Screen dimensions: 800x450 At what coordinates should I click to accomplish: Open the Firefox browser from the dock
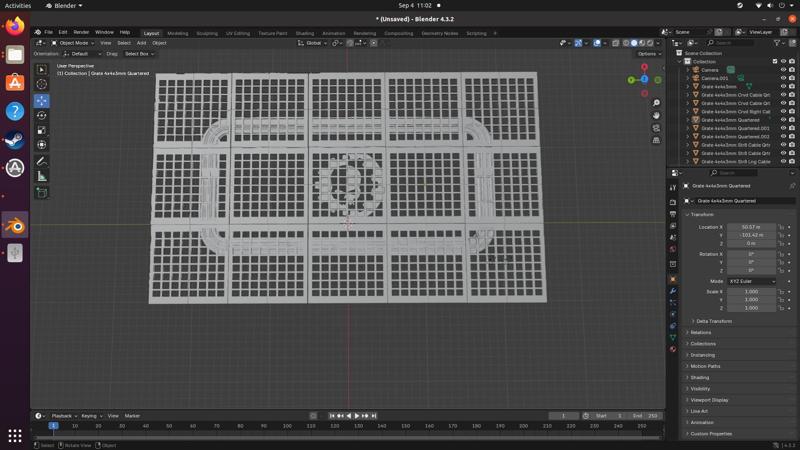pyautogui.click(x=15, y=27)
